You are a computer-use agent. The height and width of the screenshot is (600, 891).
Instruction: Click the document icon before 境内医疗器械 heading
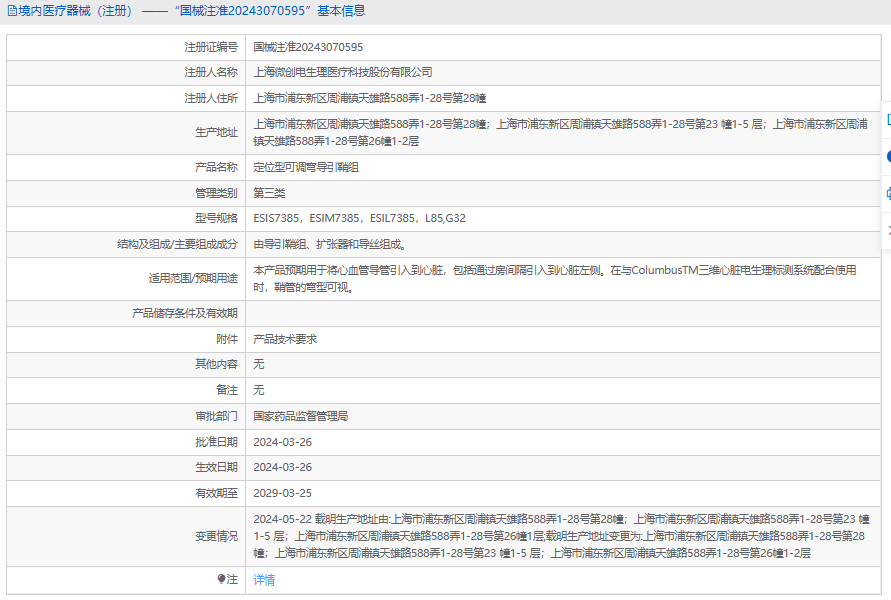12,11
